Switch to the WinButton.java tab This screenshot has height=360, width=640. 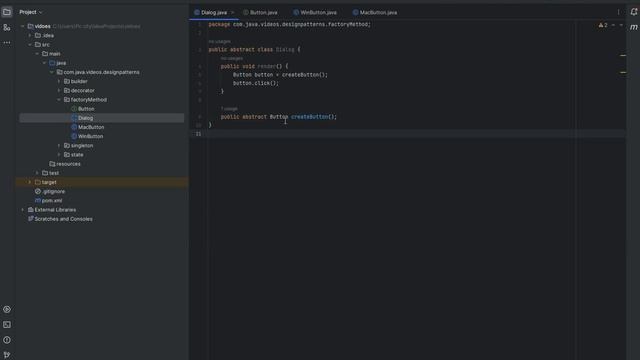pos(315,13)
